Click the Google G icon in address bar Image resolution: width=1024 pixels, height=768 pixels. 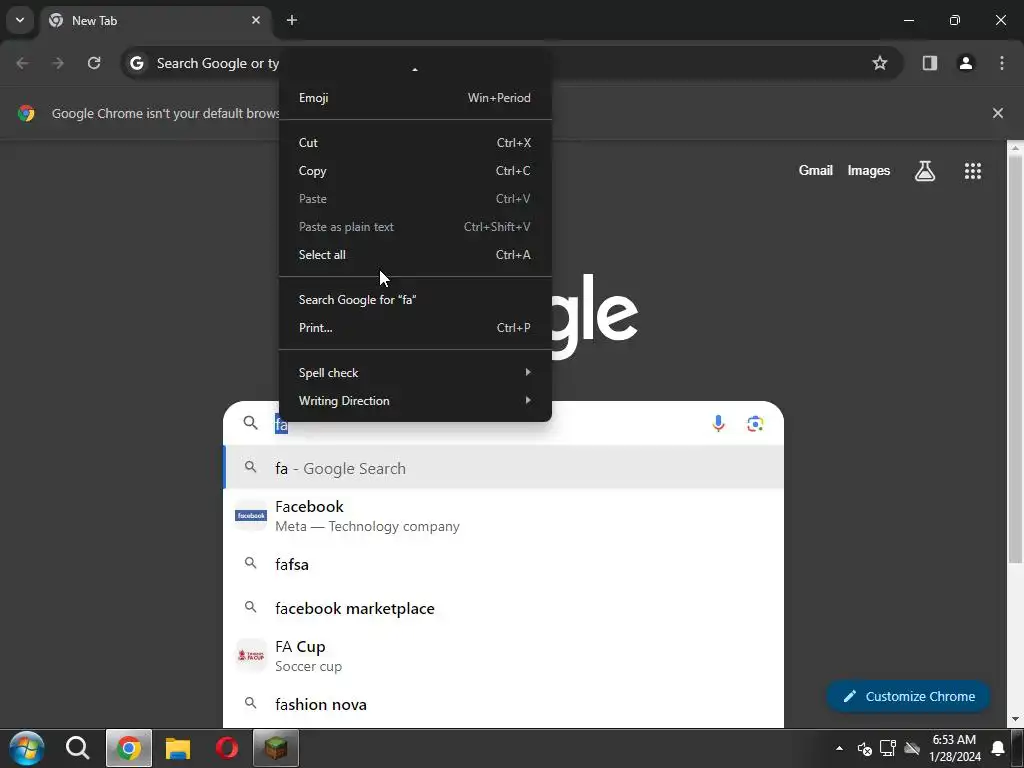pos(136,63)
